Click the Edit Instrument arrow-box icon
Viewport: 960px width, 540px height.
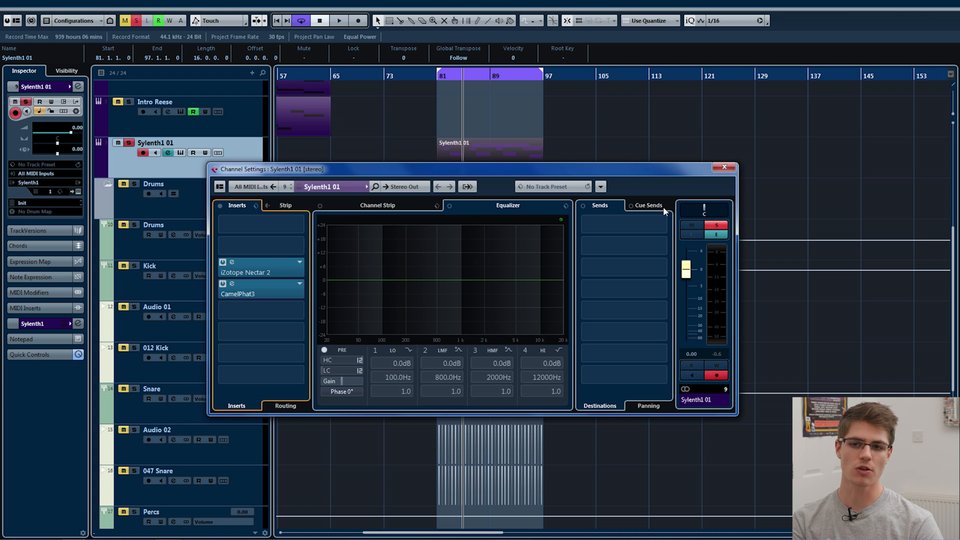point(467,186)
